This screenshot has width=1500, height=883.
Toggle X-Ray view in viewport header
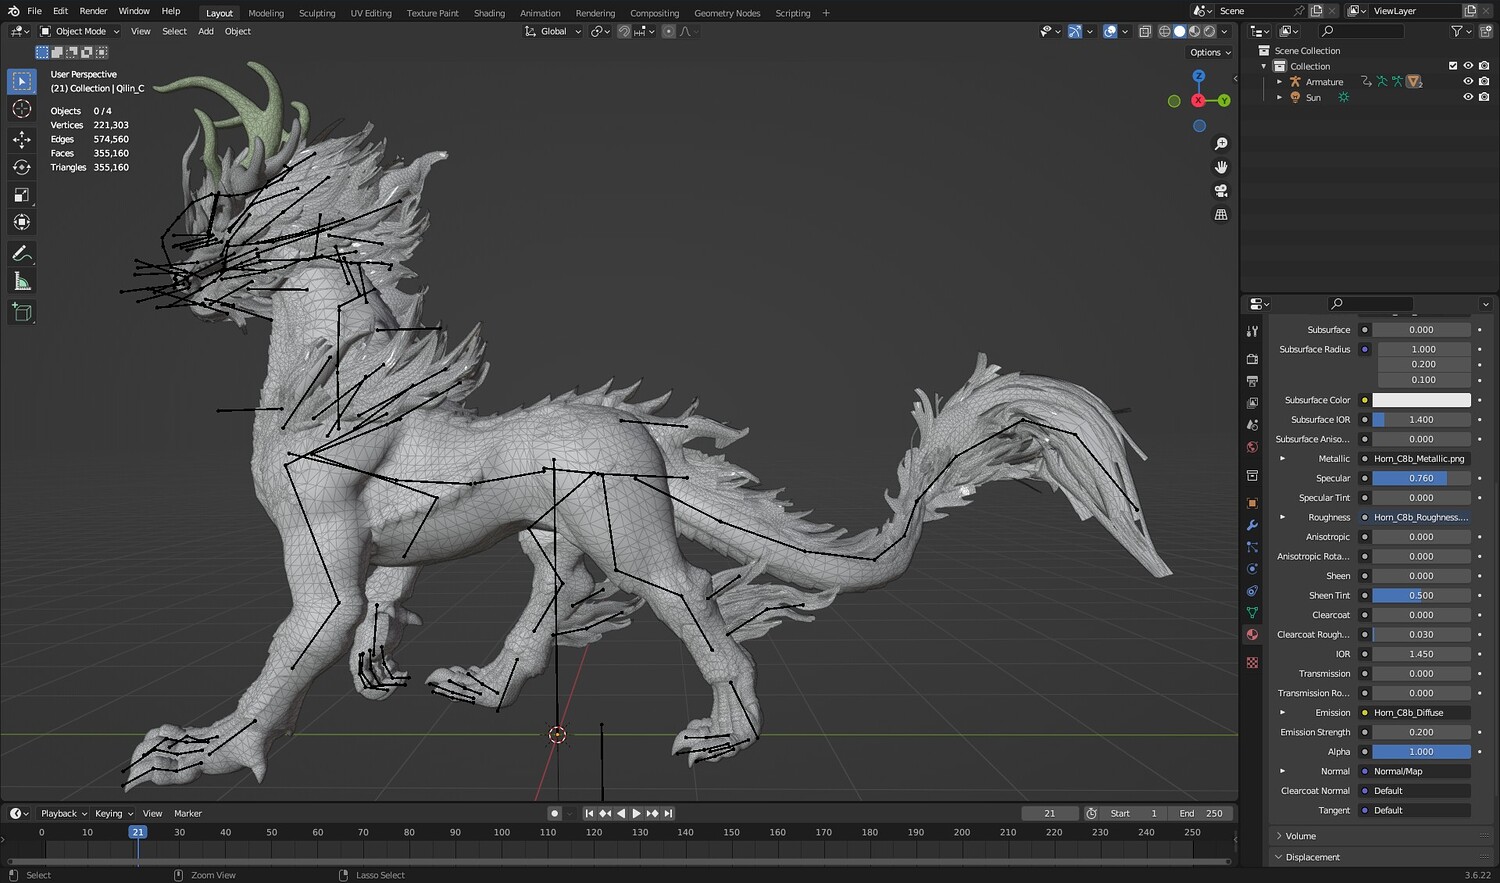pyautogui.click(x=1145, y=31)
